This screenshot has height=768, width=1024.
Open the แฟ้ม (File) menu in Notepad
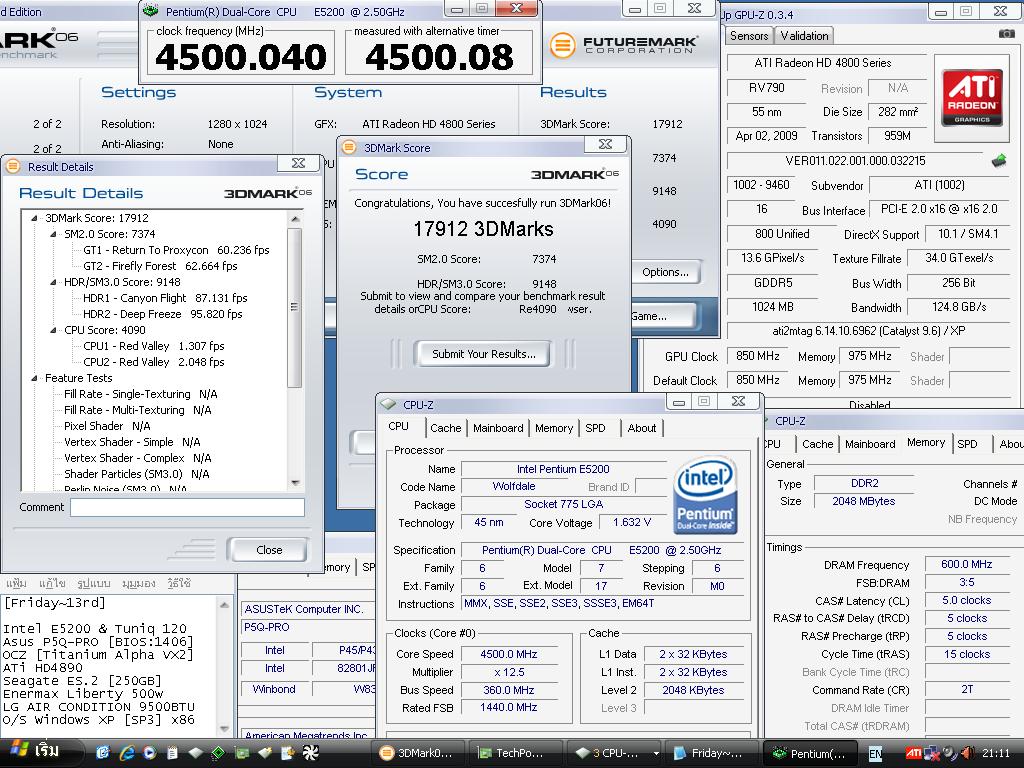click(16, 583)
